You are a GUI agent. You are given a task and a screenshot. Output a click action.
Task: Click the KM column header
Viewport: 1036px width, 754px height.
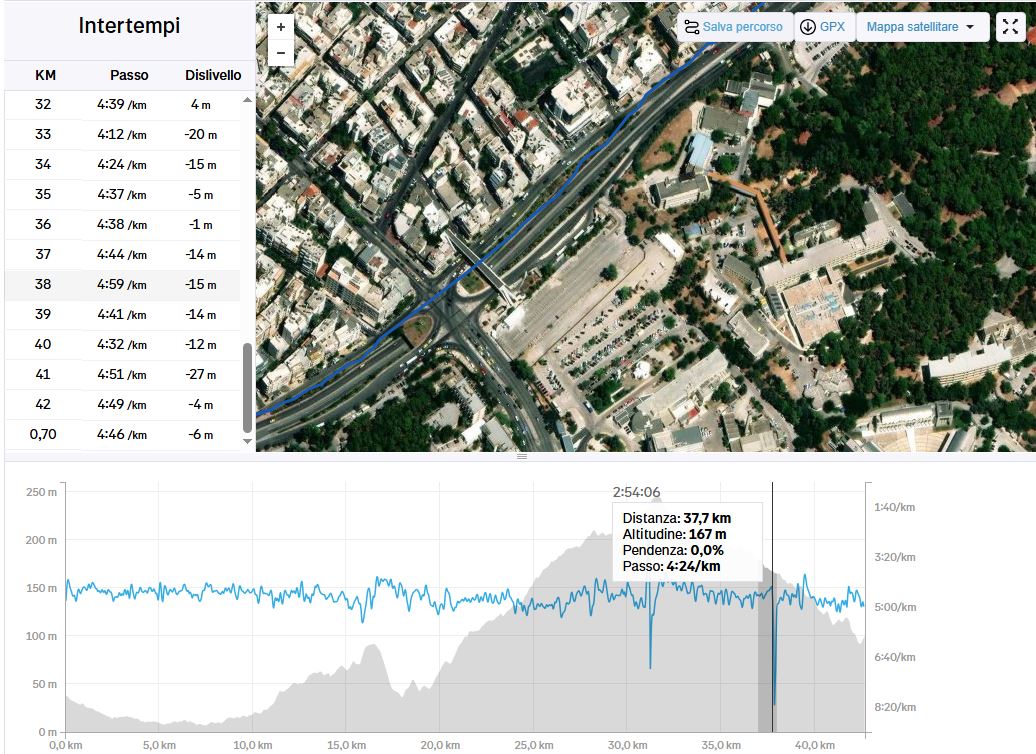pyautogui.click(x=45, y=75)
